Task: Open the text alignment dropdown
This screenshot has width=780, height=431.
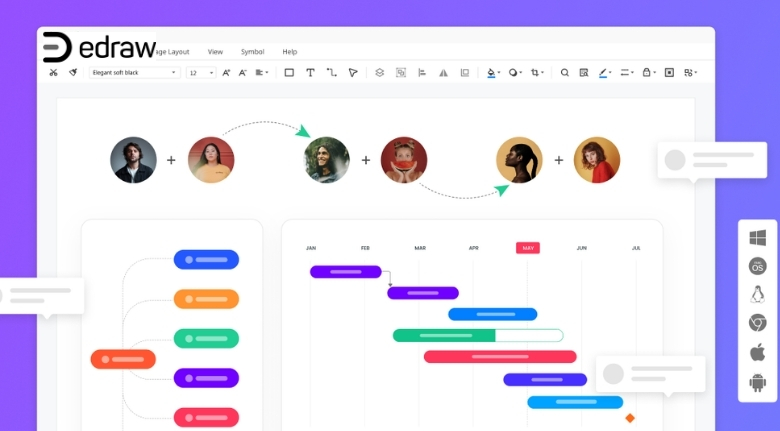Action: point(262,73)
